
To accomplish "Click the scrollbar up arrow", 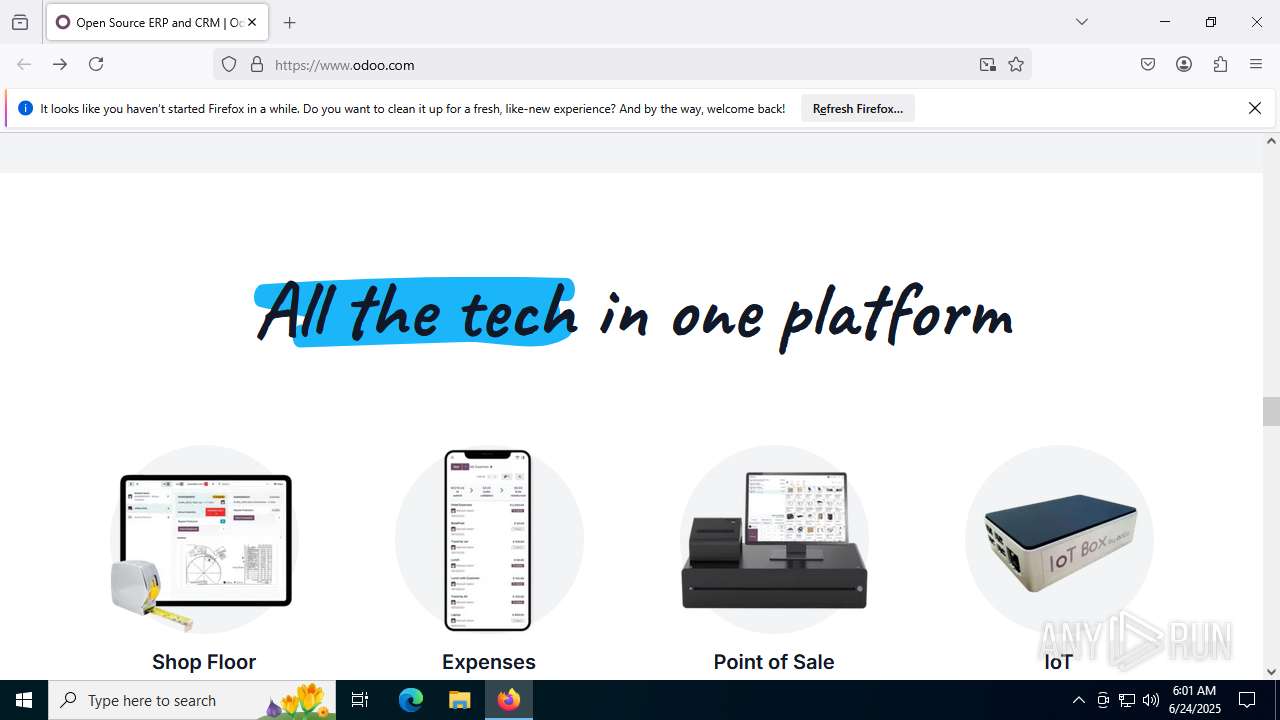I will pos(1271,141).
